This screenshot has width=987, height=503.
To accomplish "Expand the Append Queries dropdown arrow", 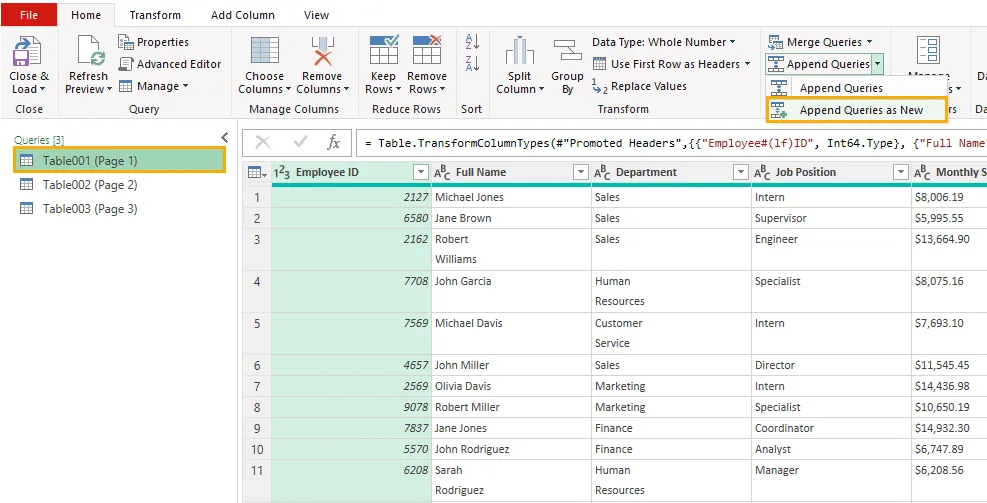I will click(x=878, y=64).
